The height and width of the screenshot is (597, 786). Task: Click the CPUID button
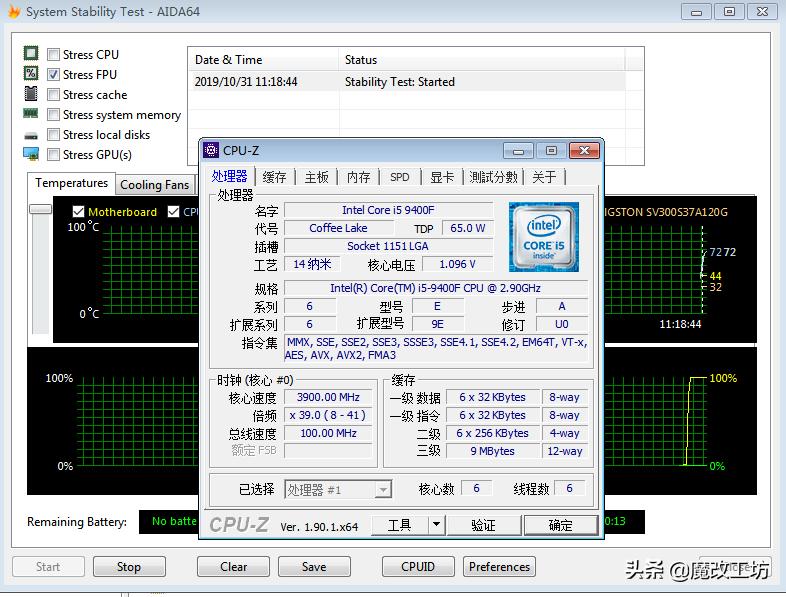[417, 566]
